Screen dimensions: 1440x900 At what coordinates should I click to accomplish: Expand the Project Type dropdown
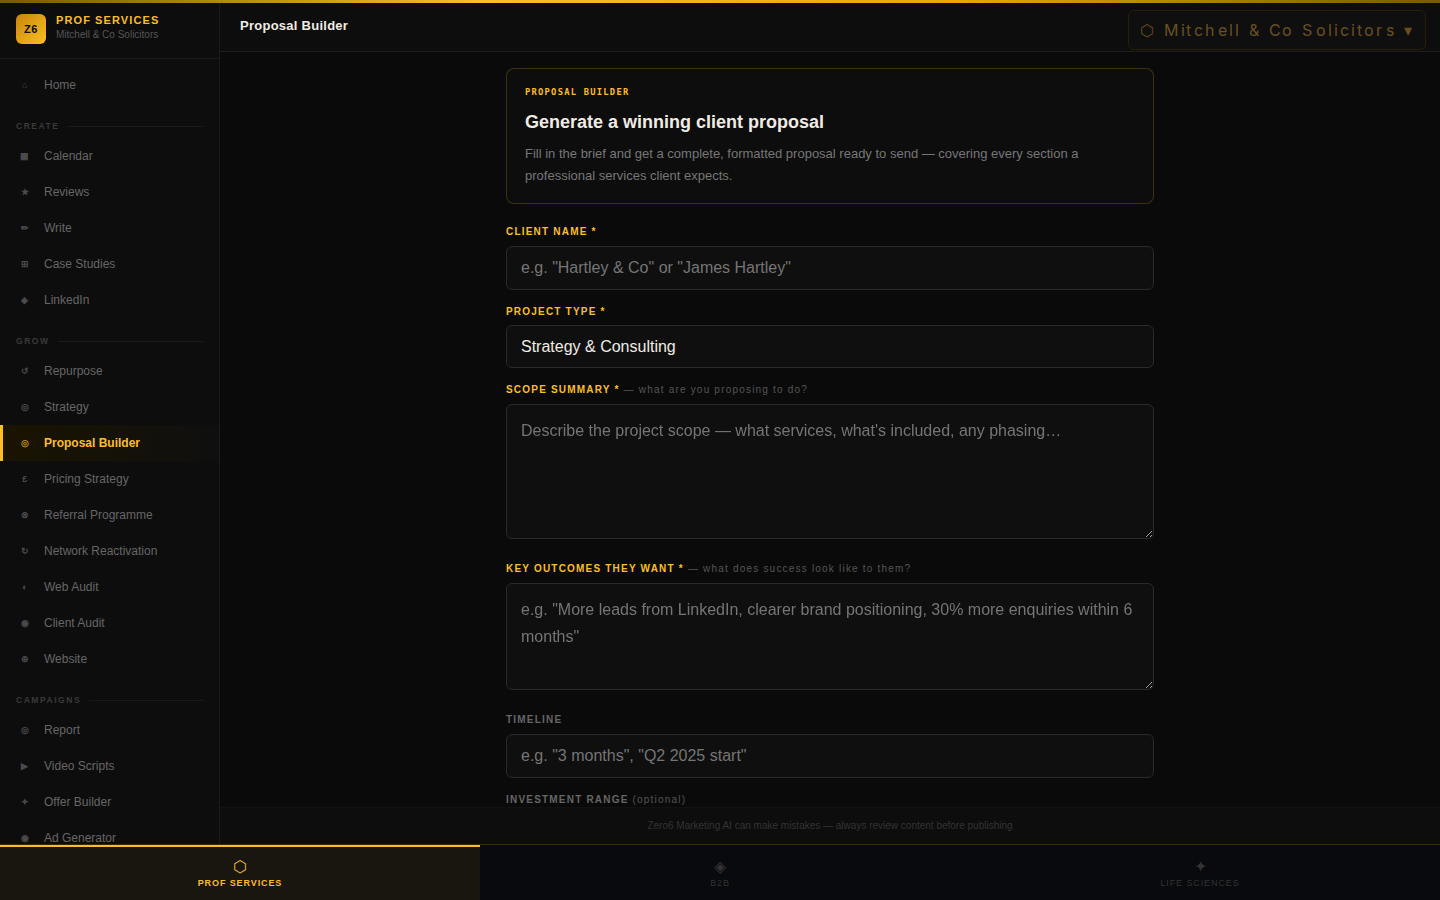(x=830, y=346)
